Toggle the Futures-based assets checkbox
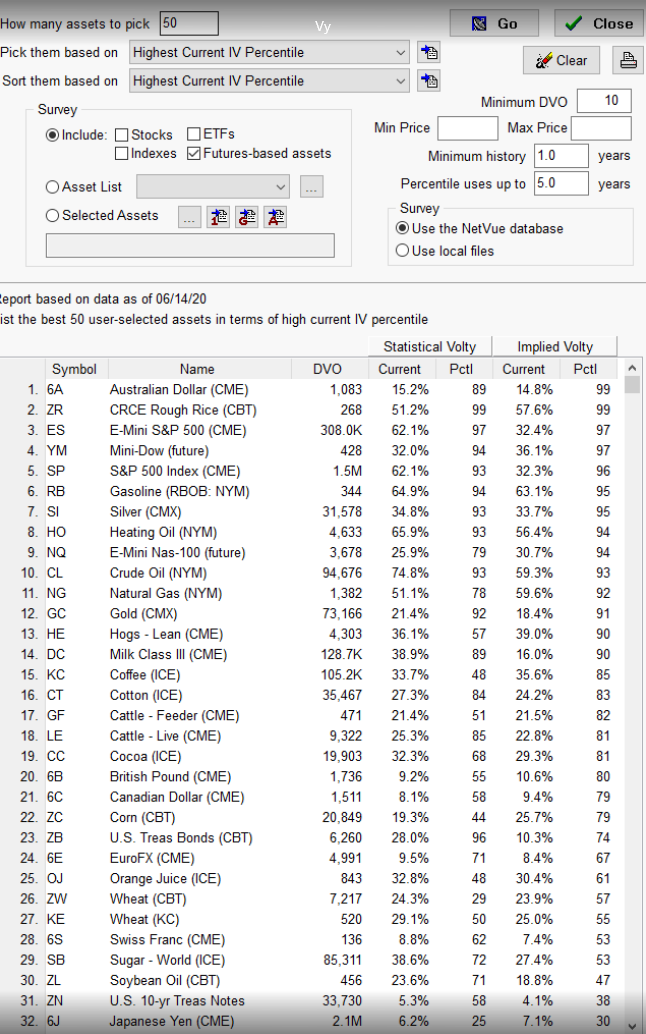This screenshot has width=646, height=1034. tap(194, 154)
